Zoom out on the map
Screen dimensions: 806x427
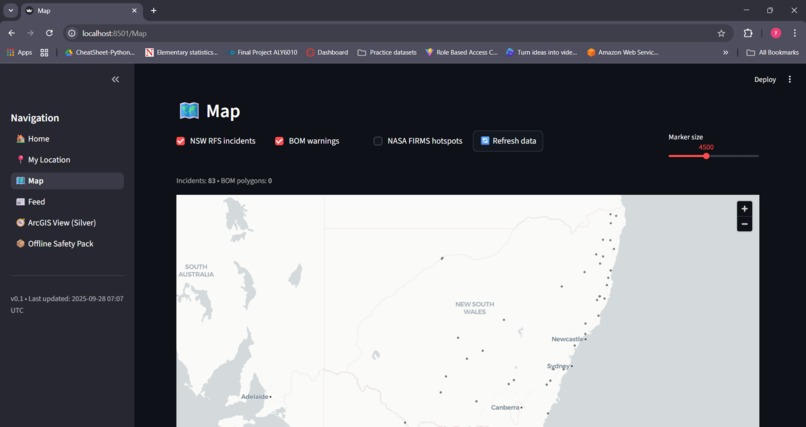(744, 224)
